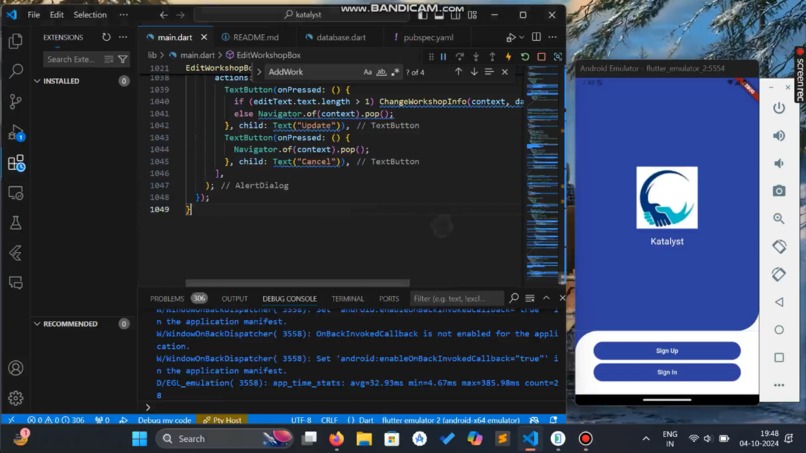Image resolution: width=806 pixels, height=453 pixels.
Task: Switch to the OUTPUT panel tab
Action: 234,299
